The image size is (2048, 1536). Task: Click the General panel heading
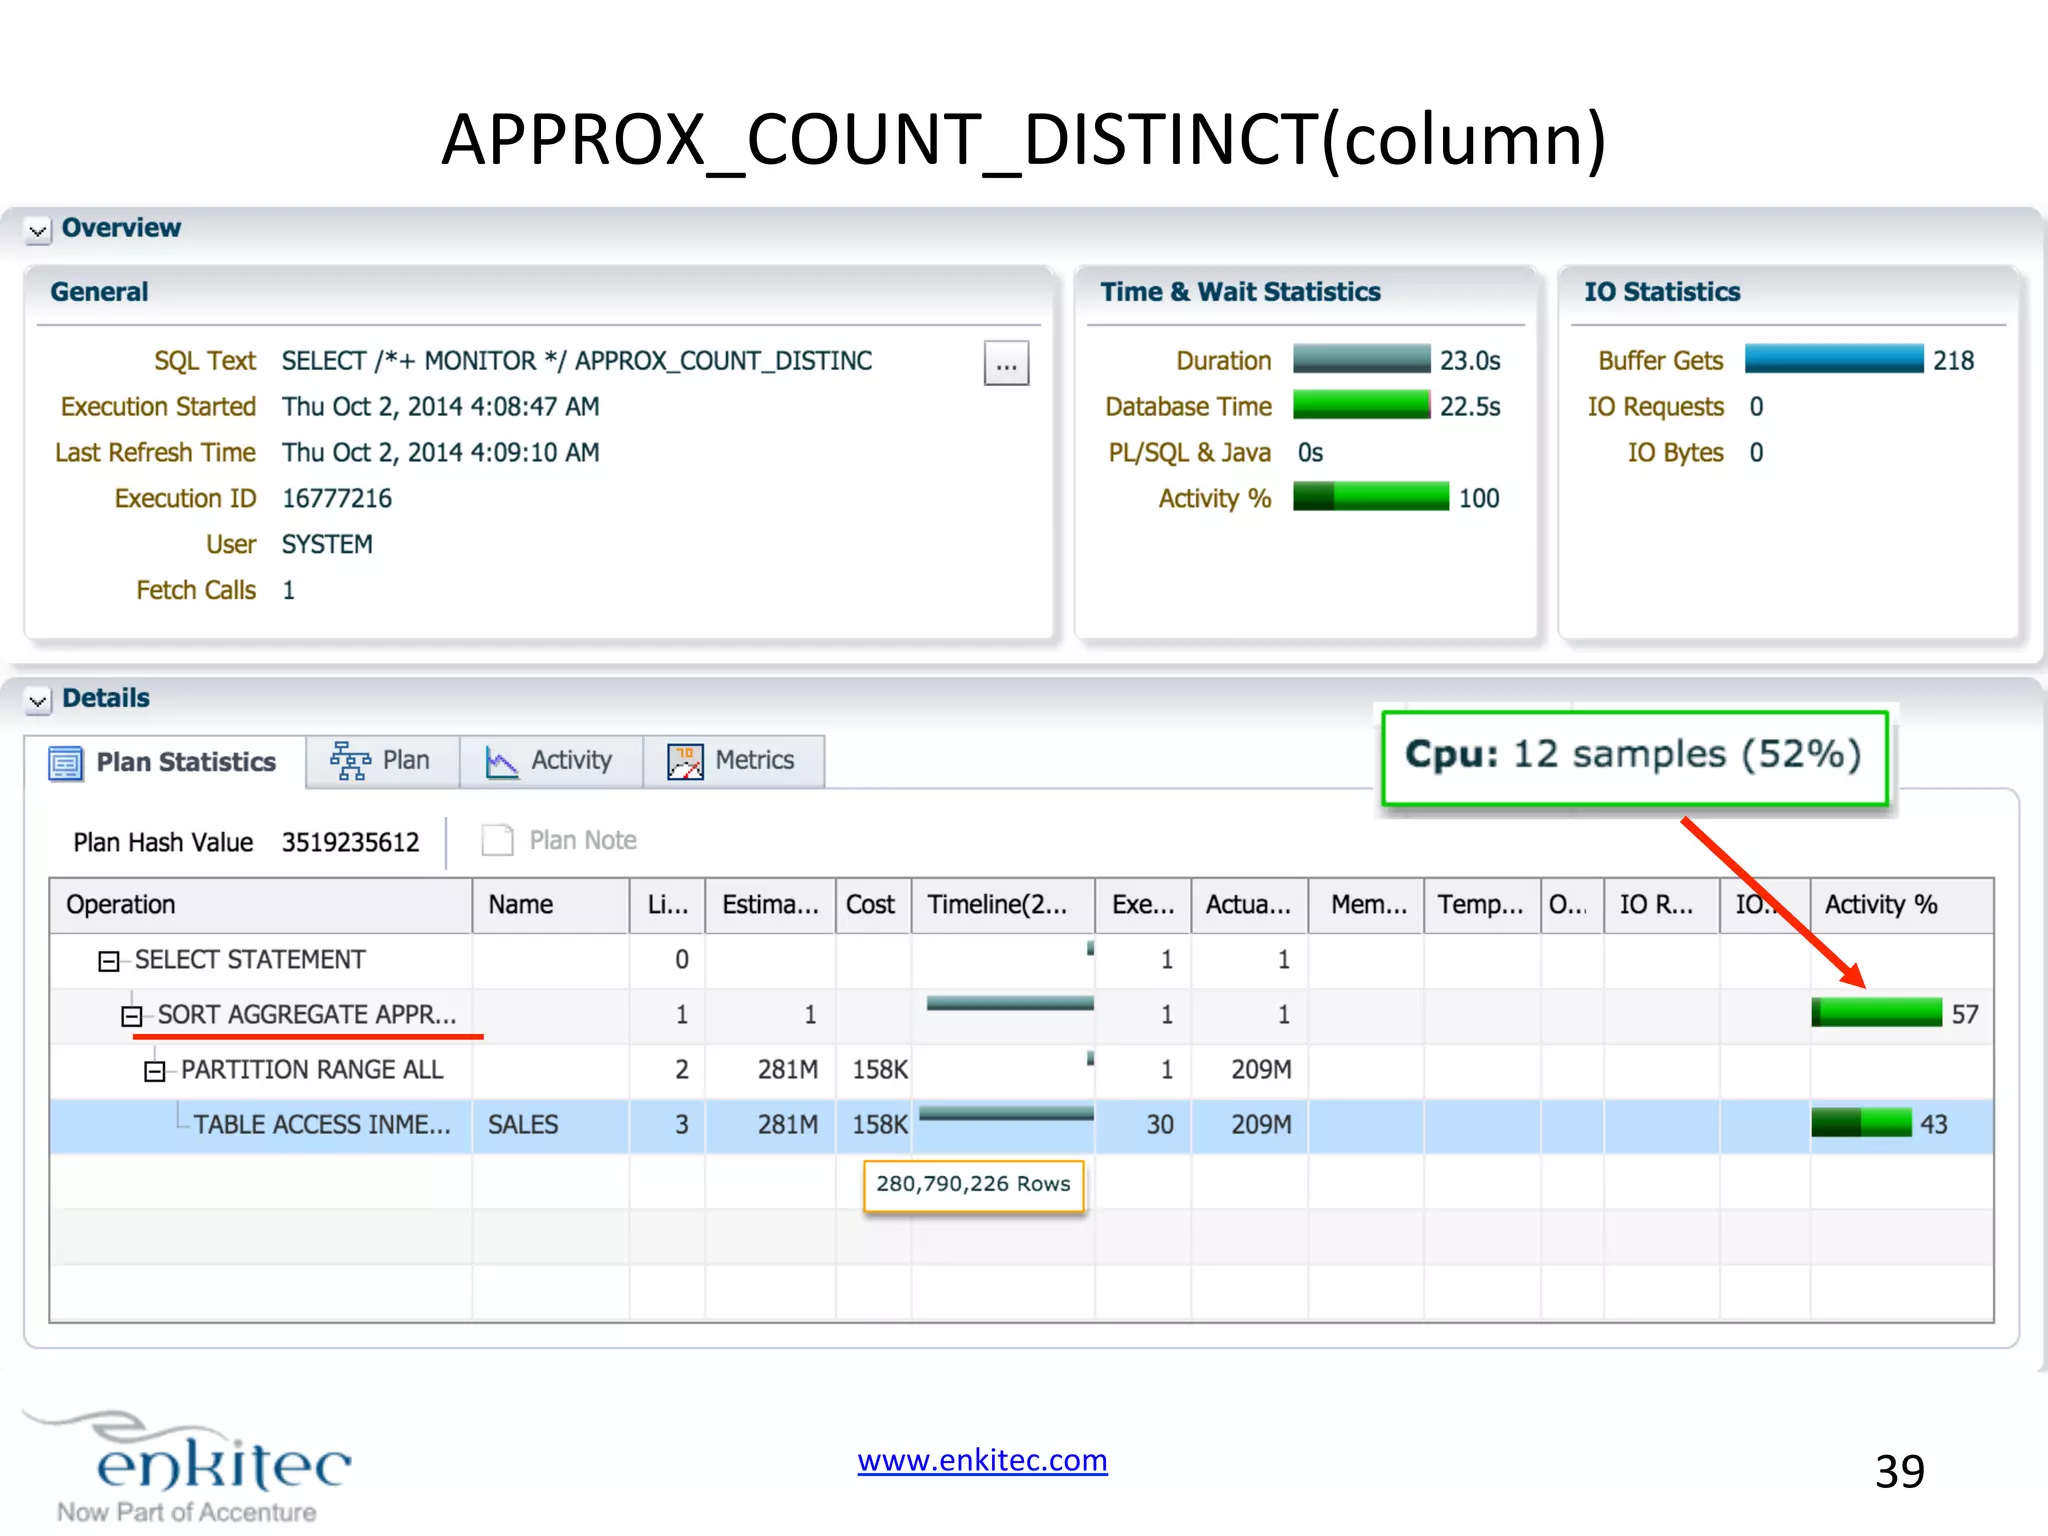[100, 292]
